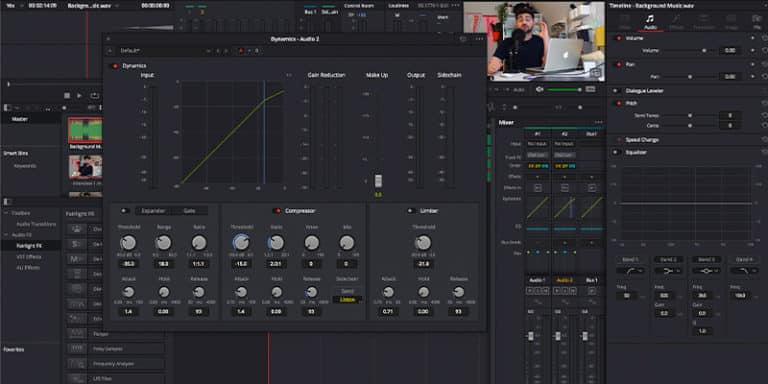
Task: Open the Default preset dropdown in Dynamics
Action: (x=131, y=50)
